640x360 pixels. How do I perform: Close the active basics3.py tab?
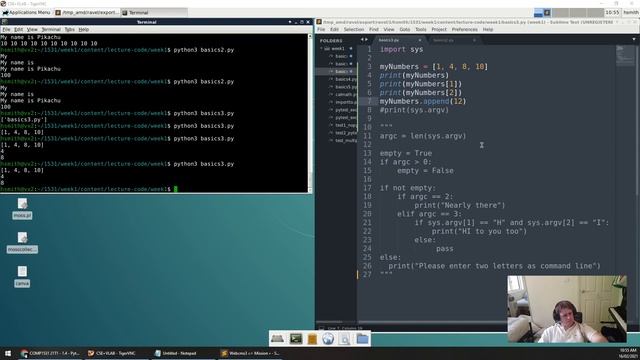click(420, 40)
